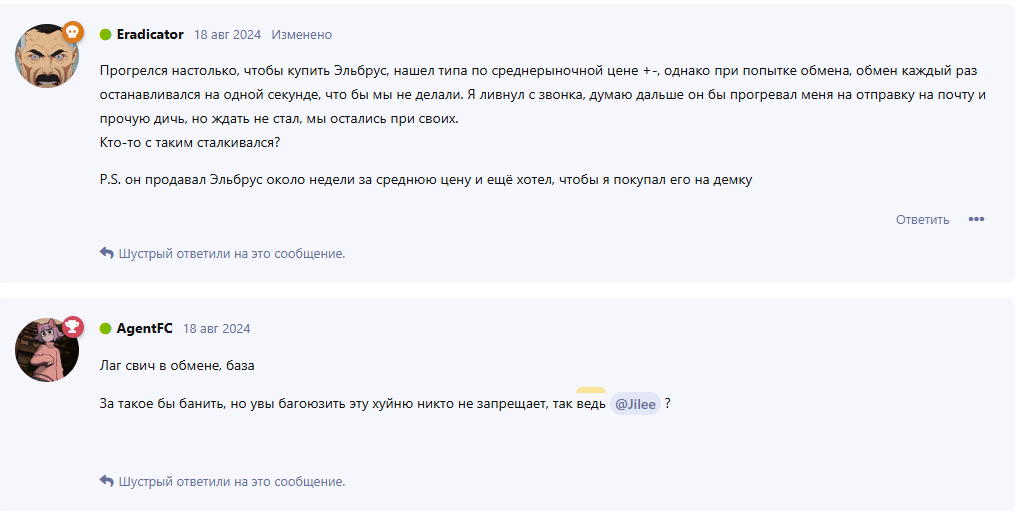
Task: Click the green online status dot beside Eradicator
Action: tap(105, 34)
